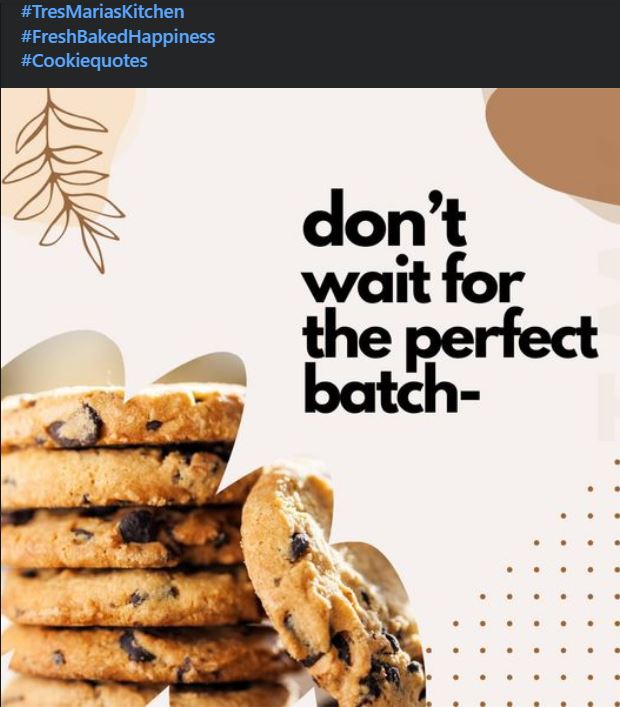This screenshot has width=620, height=707.
Task: Click the "wait for" text line
Action: pos(414,280)
